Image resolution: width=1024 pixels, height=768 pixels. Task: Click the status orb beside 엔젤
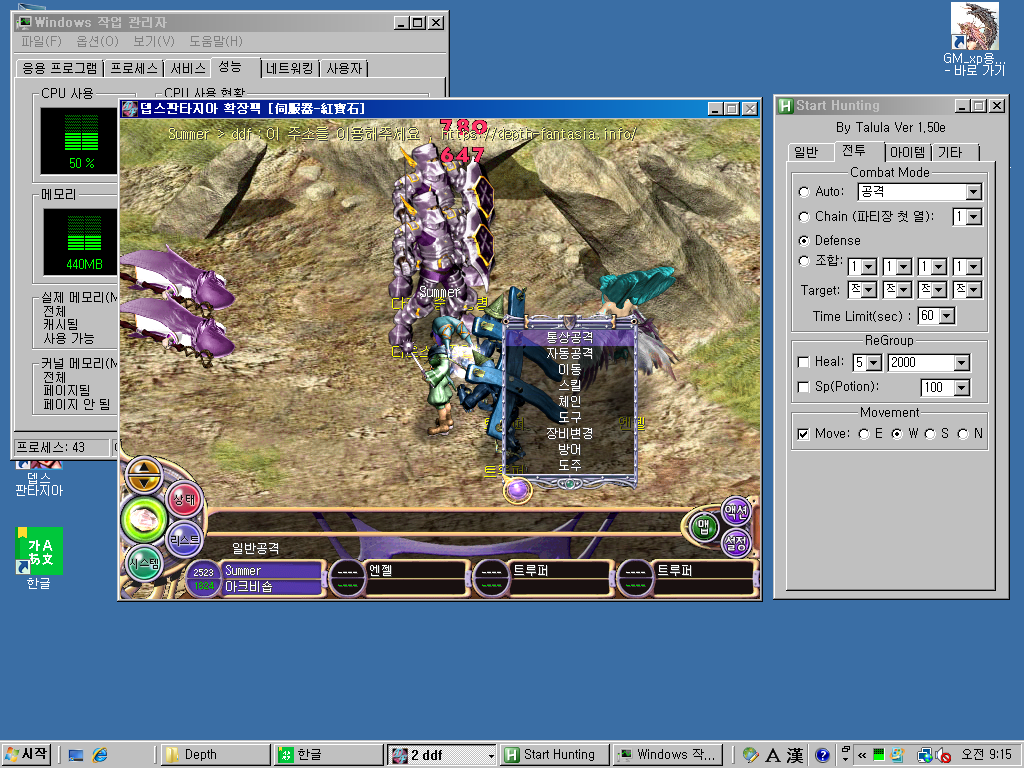tap(347, 579)
